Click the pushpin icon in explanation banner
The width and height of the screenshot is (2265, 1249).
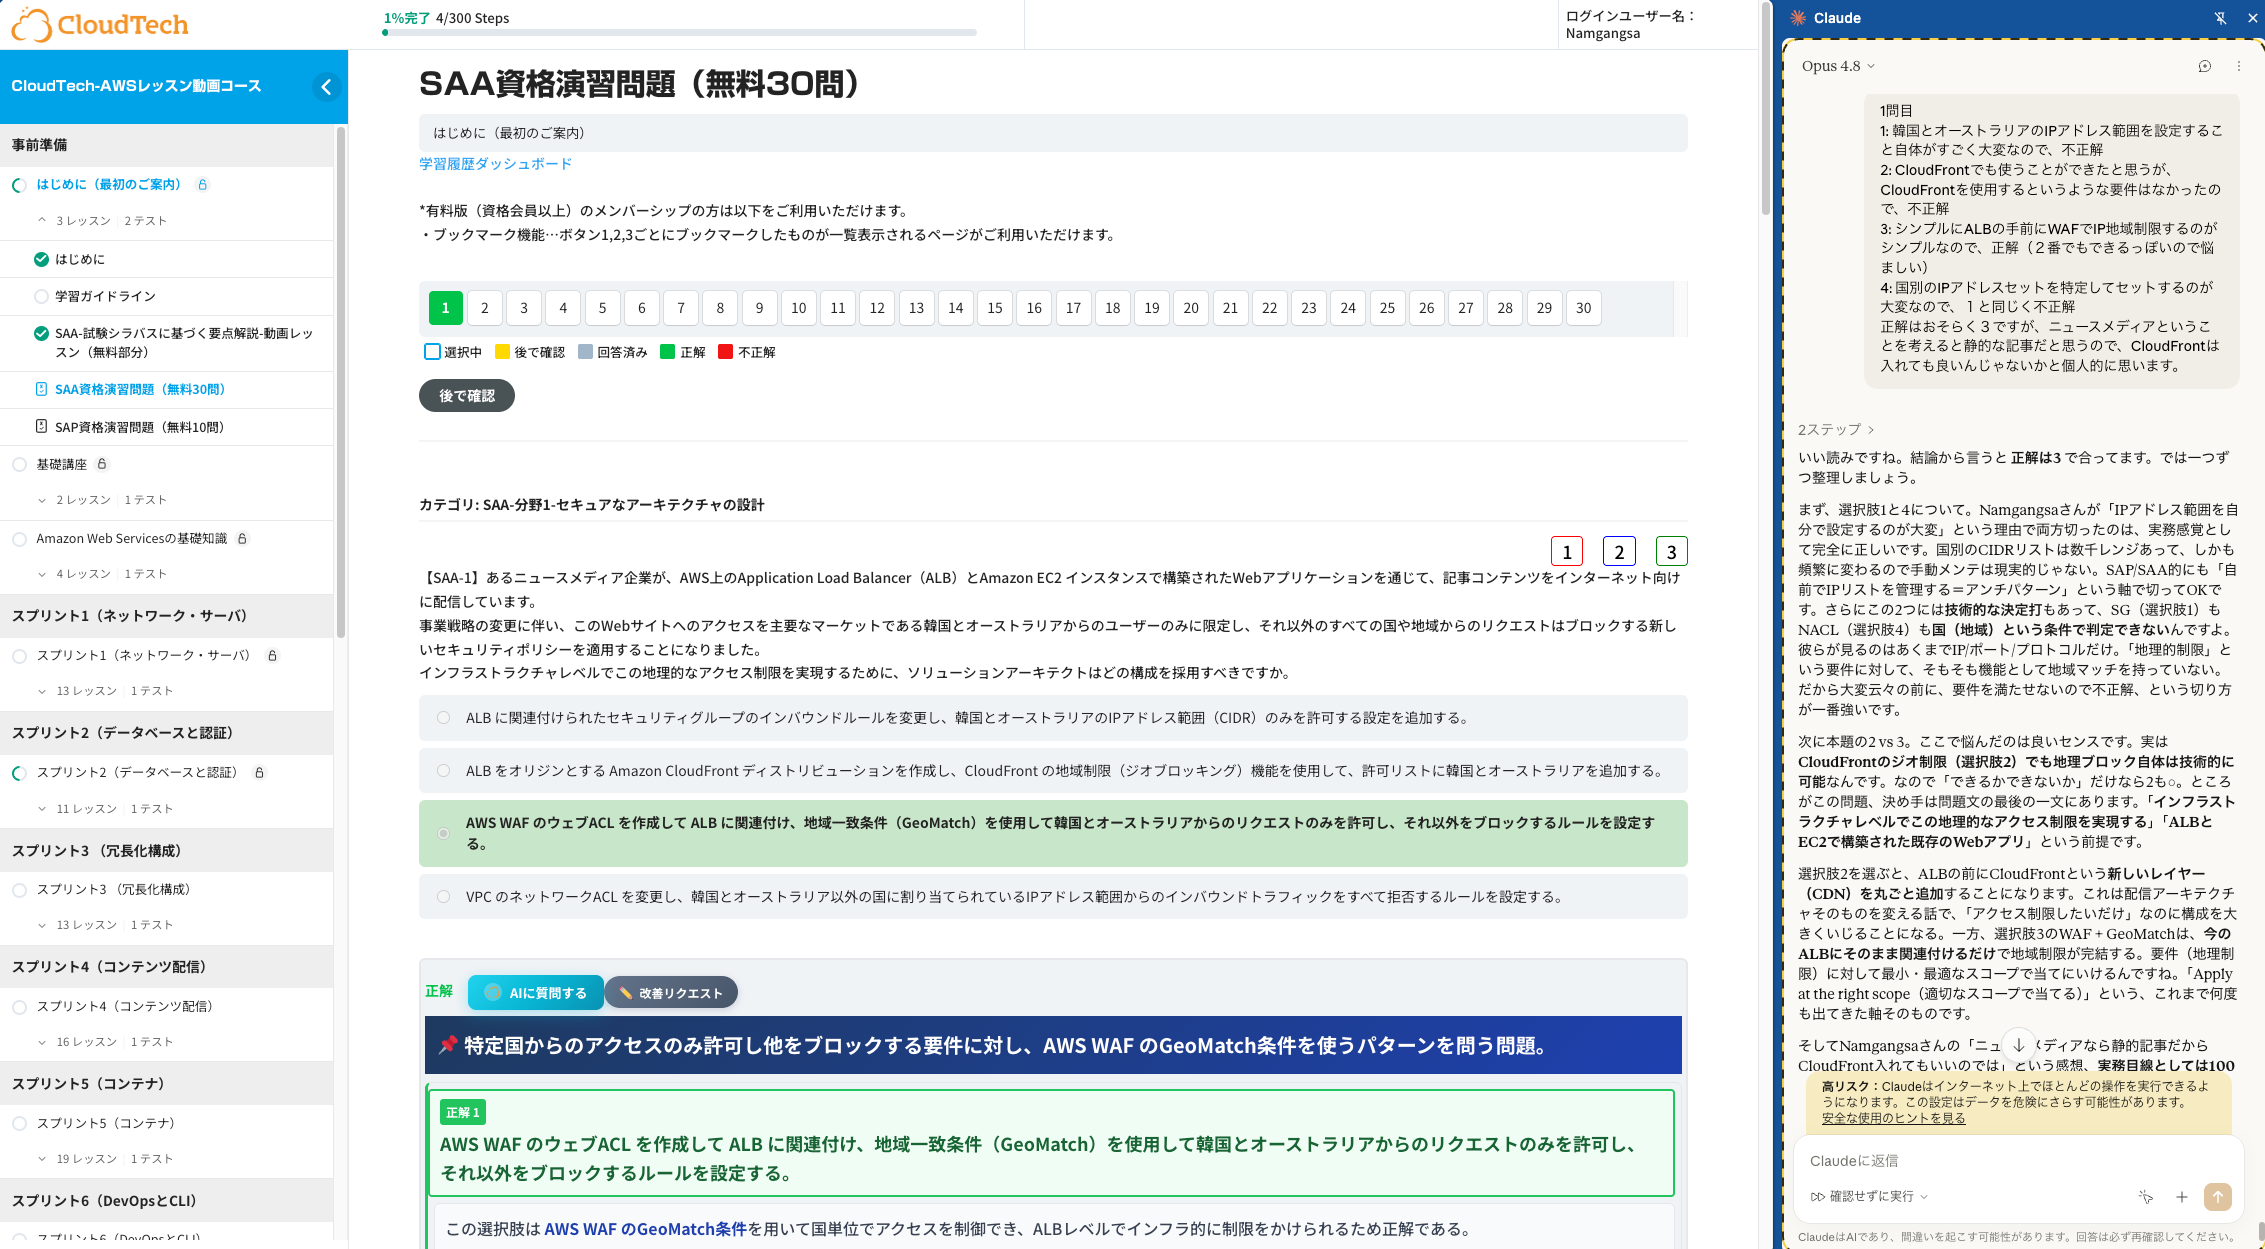pos(448,1045)
